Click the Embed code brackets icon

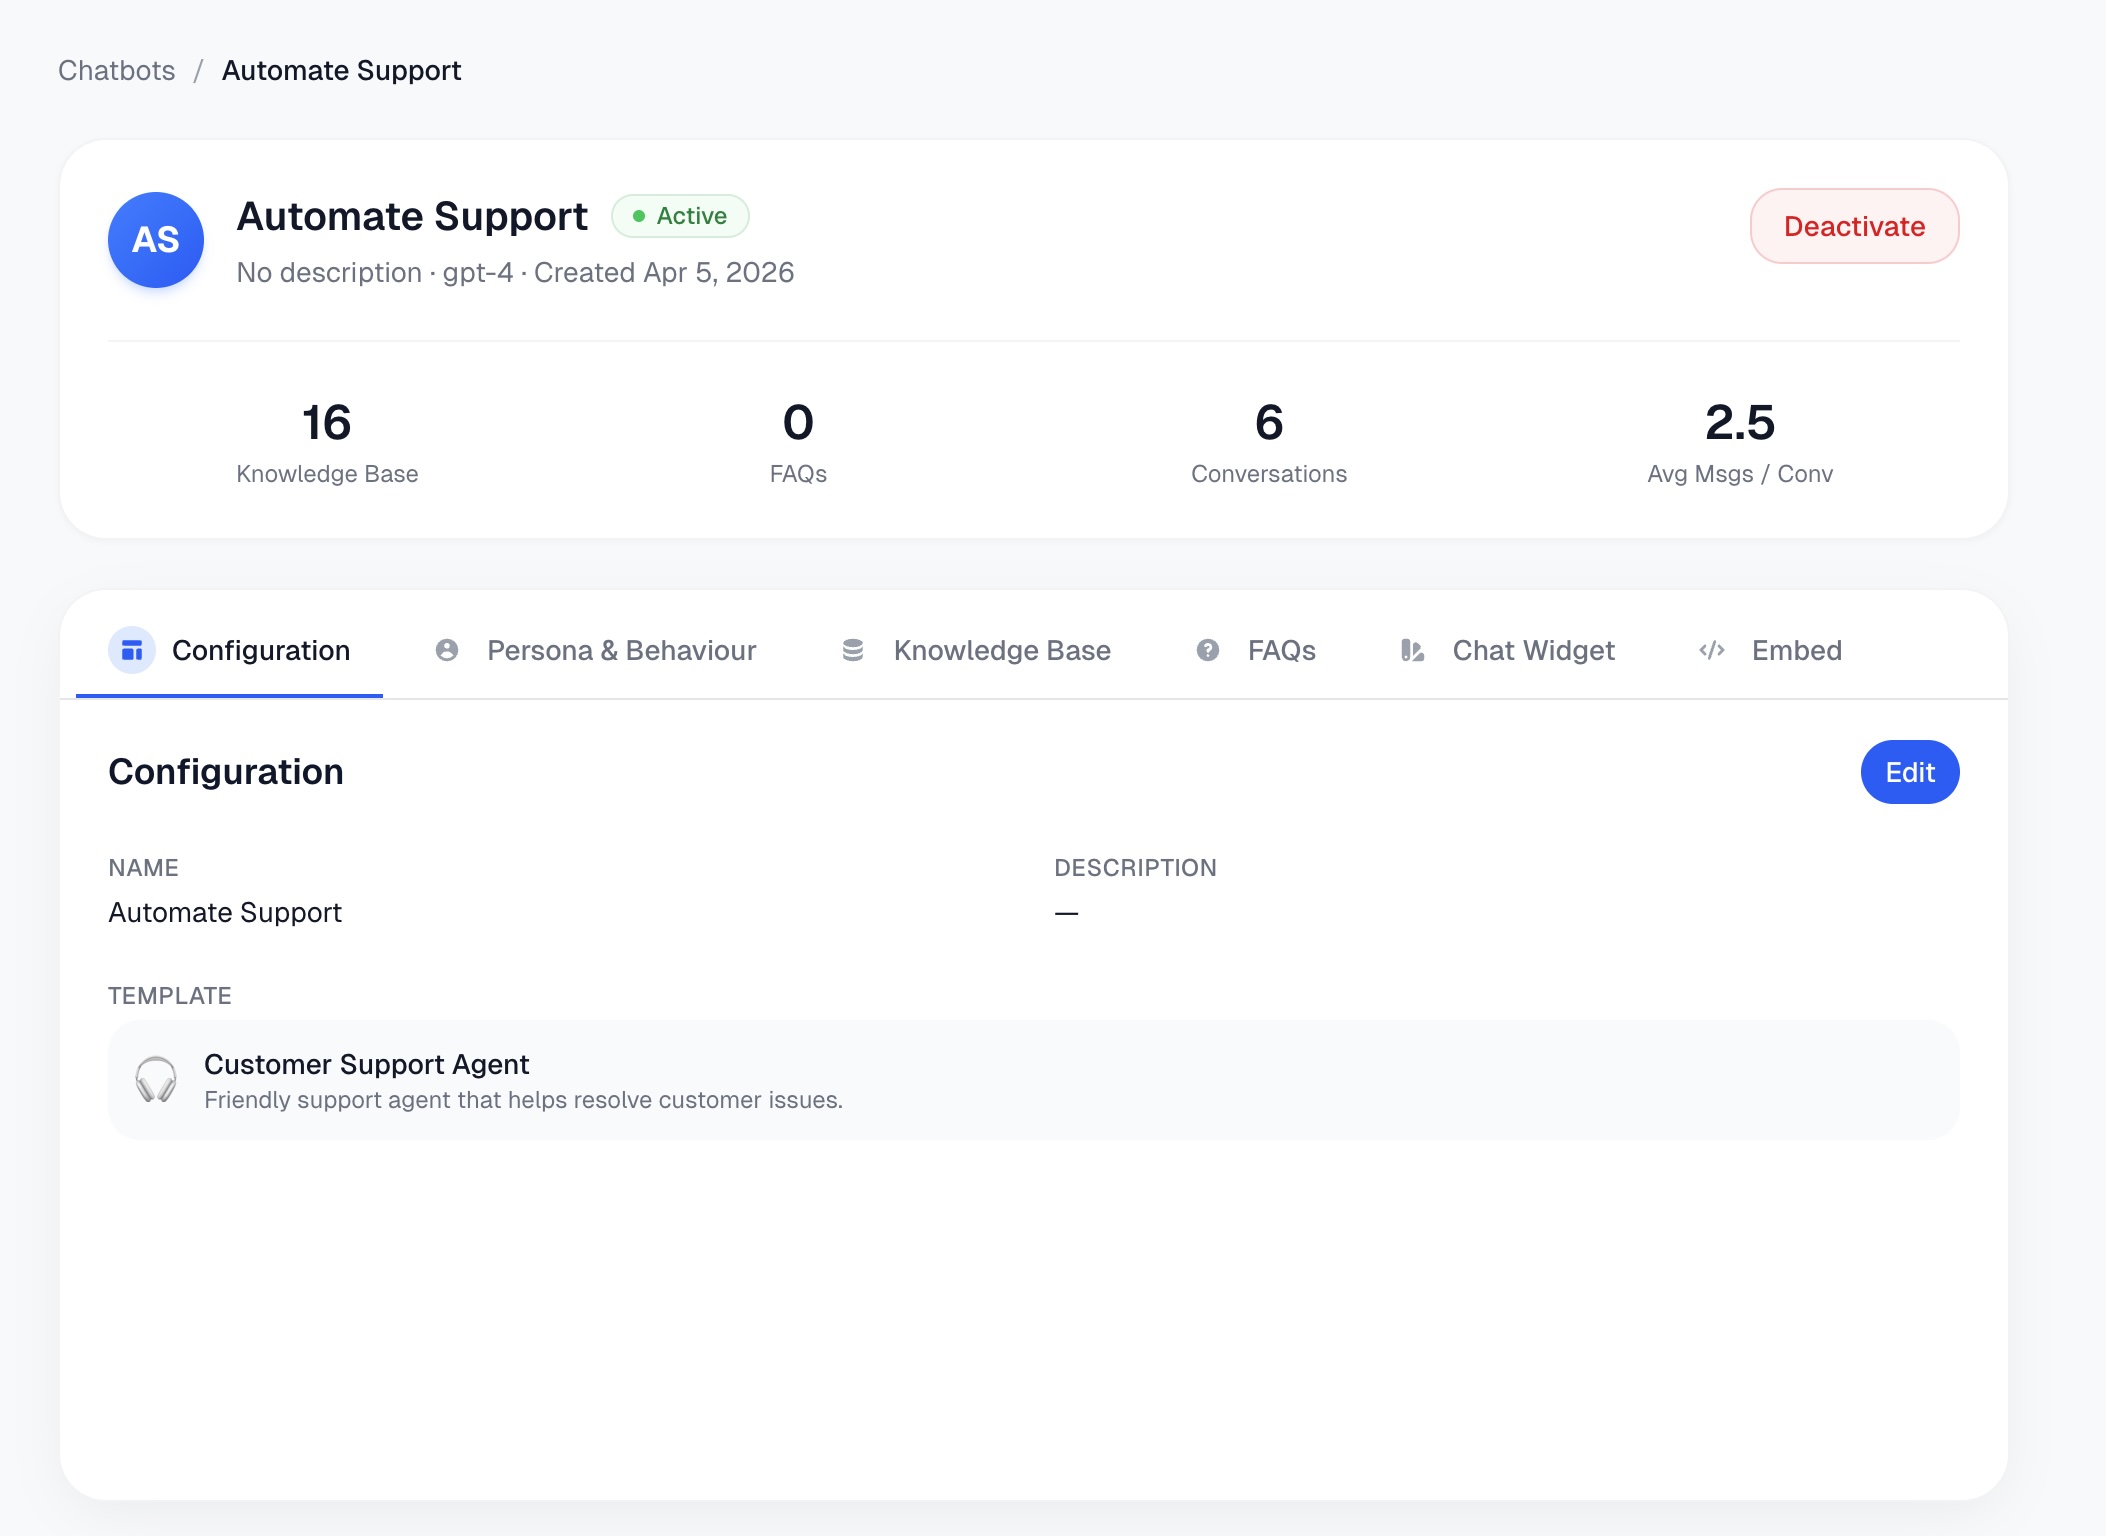1712,651
